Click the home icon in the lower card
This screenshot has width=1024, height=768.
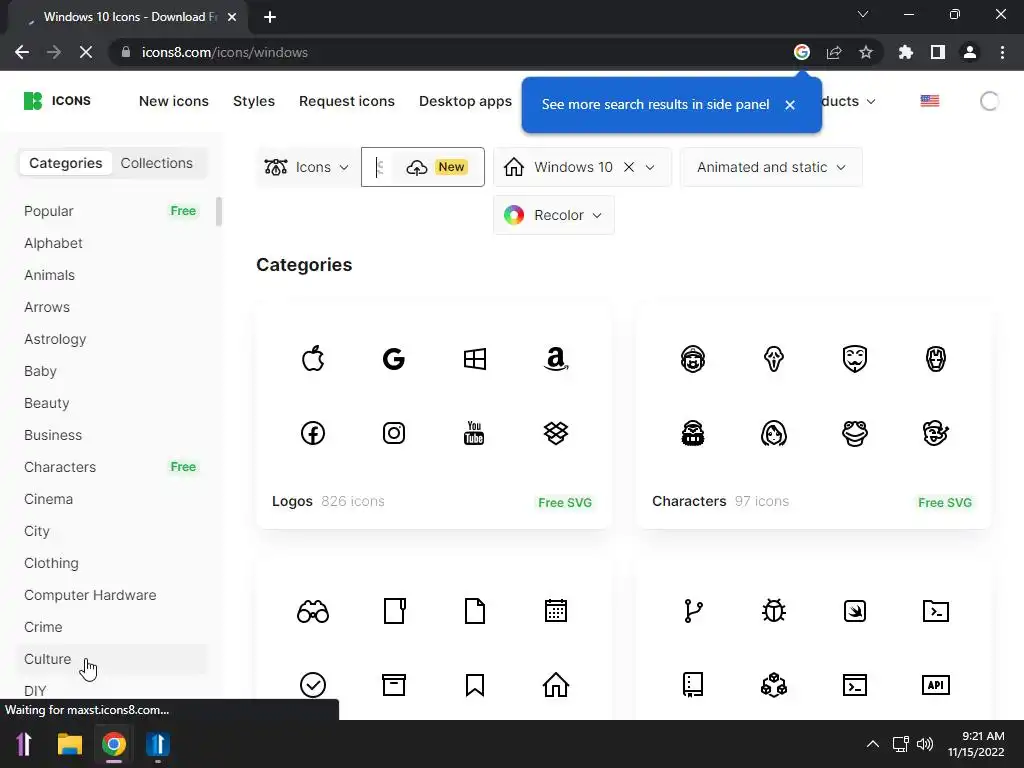click(556, 685)
